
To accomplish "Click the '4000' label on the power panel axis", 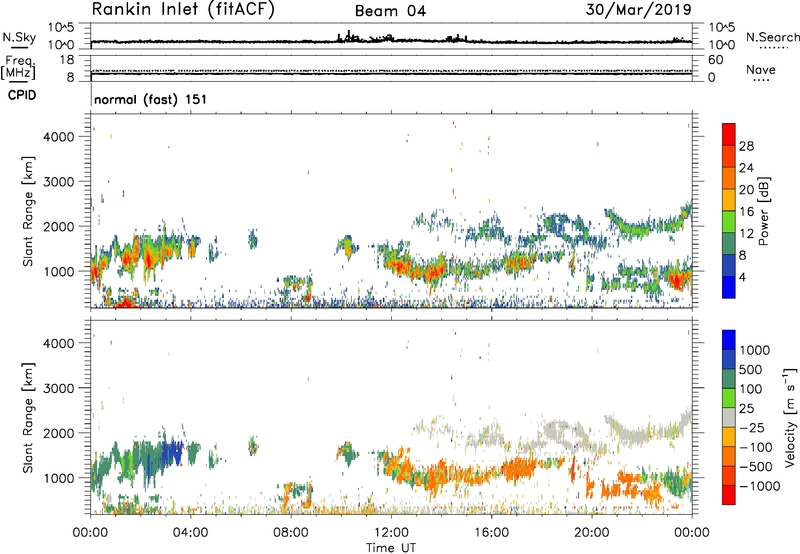I will (x=59, y=137).
